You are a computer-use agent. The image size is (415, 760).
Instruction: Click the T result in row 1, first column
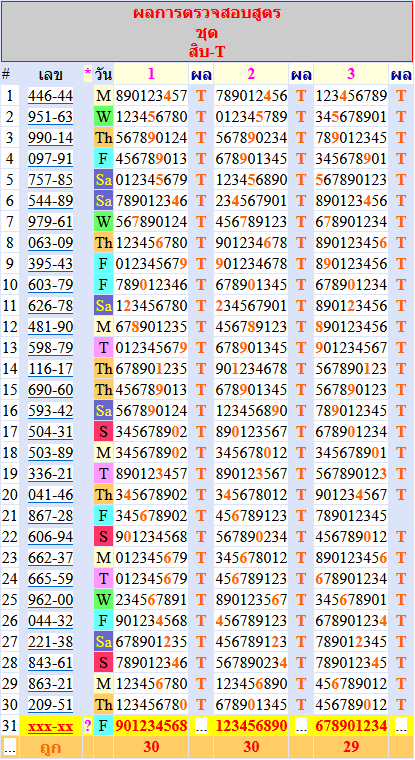201,96
